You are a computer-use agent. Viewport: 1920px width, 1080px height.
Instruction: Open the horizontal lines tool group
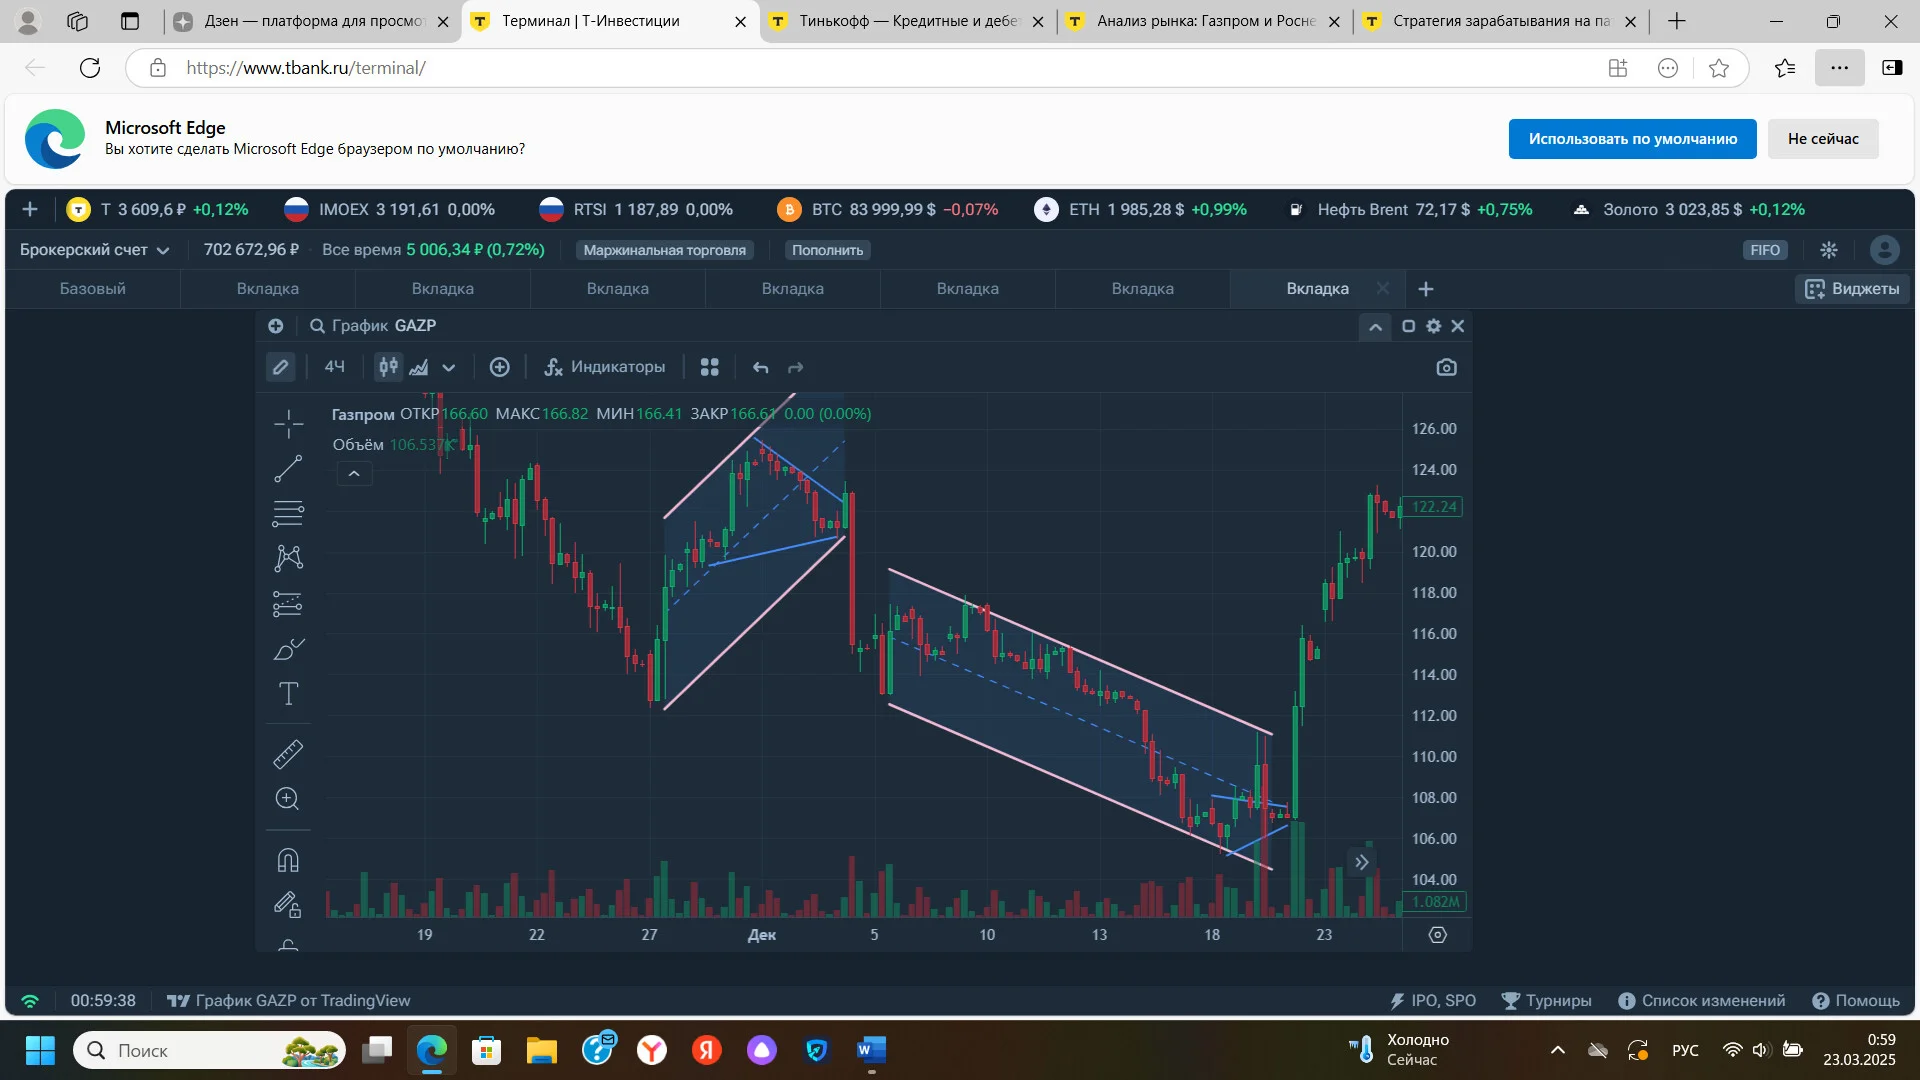point(288,513)
